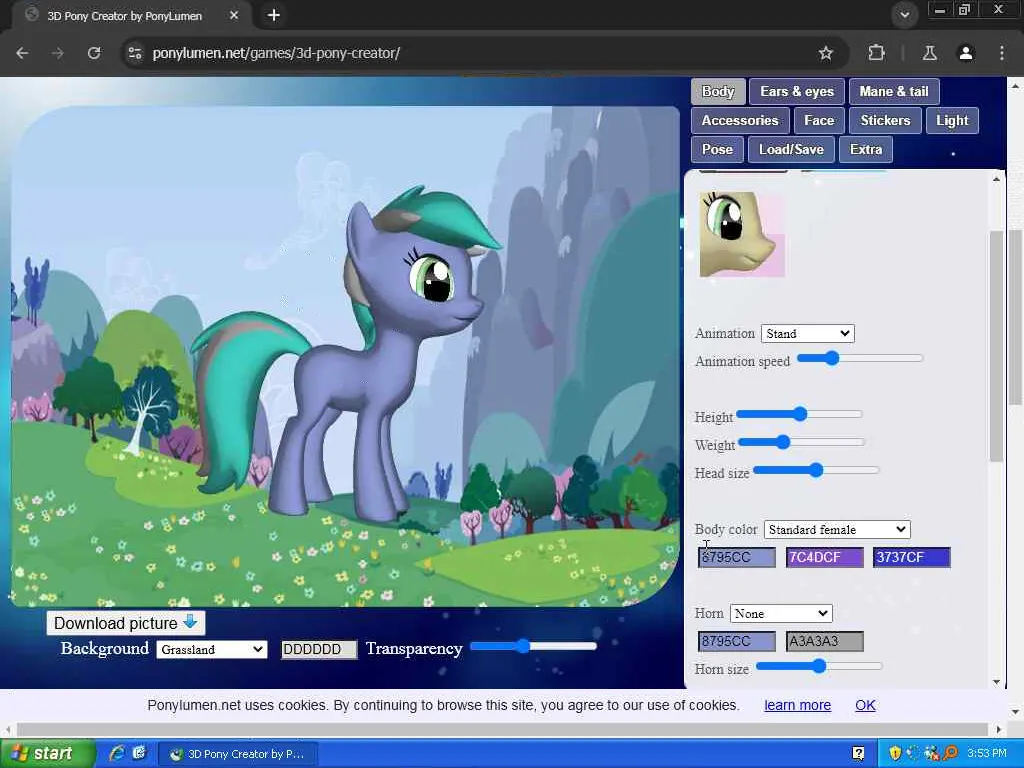1024x768 pixels.
Task: Open the Light tab
Action: point(952,120)
